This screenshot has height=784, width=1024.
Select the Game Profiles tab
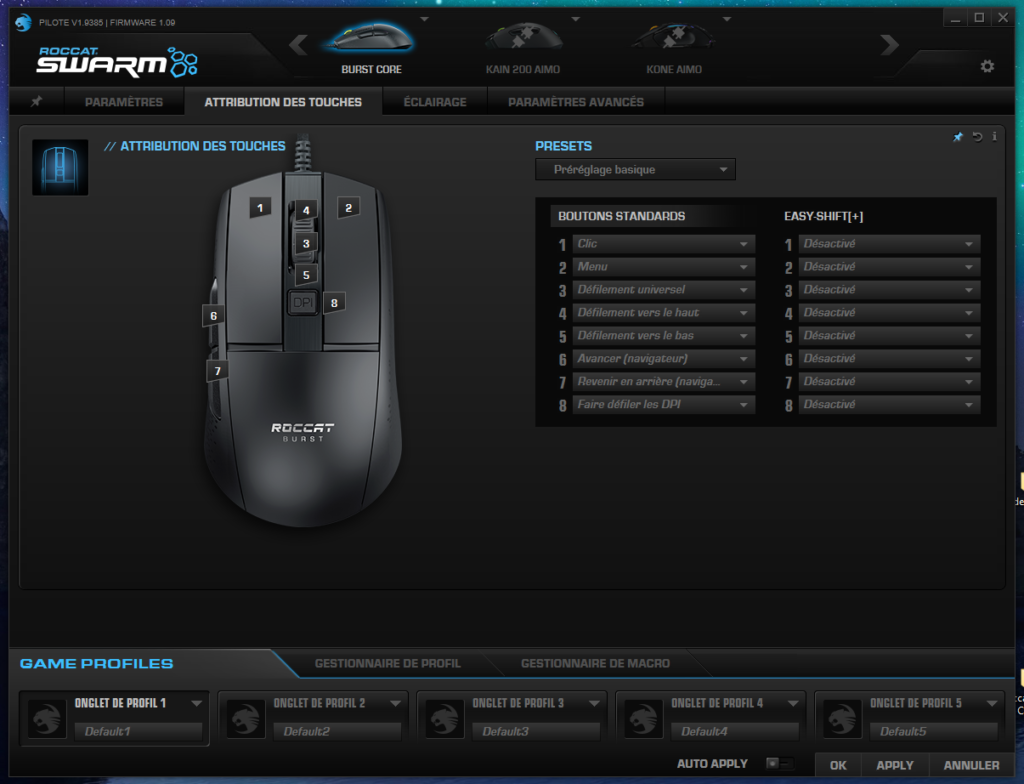click(97, 663)
